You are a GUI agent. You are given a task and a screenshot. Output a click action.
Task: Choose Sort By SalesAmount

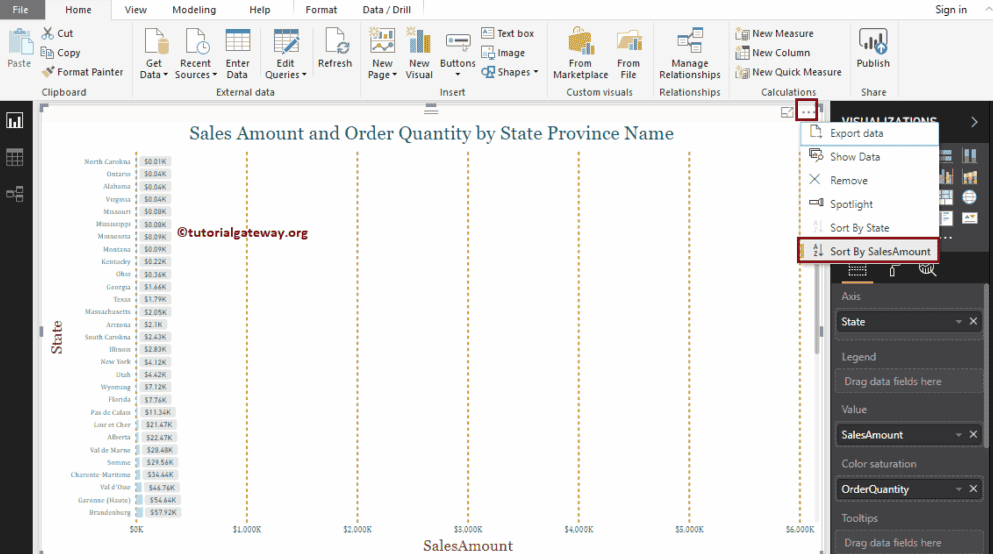pyautogui.click(x=870, y=251)
